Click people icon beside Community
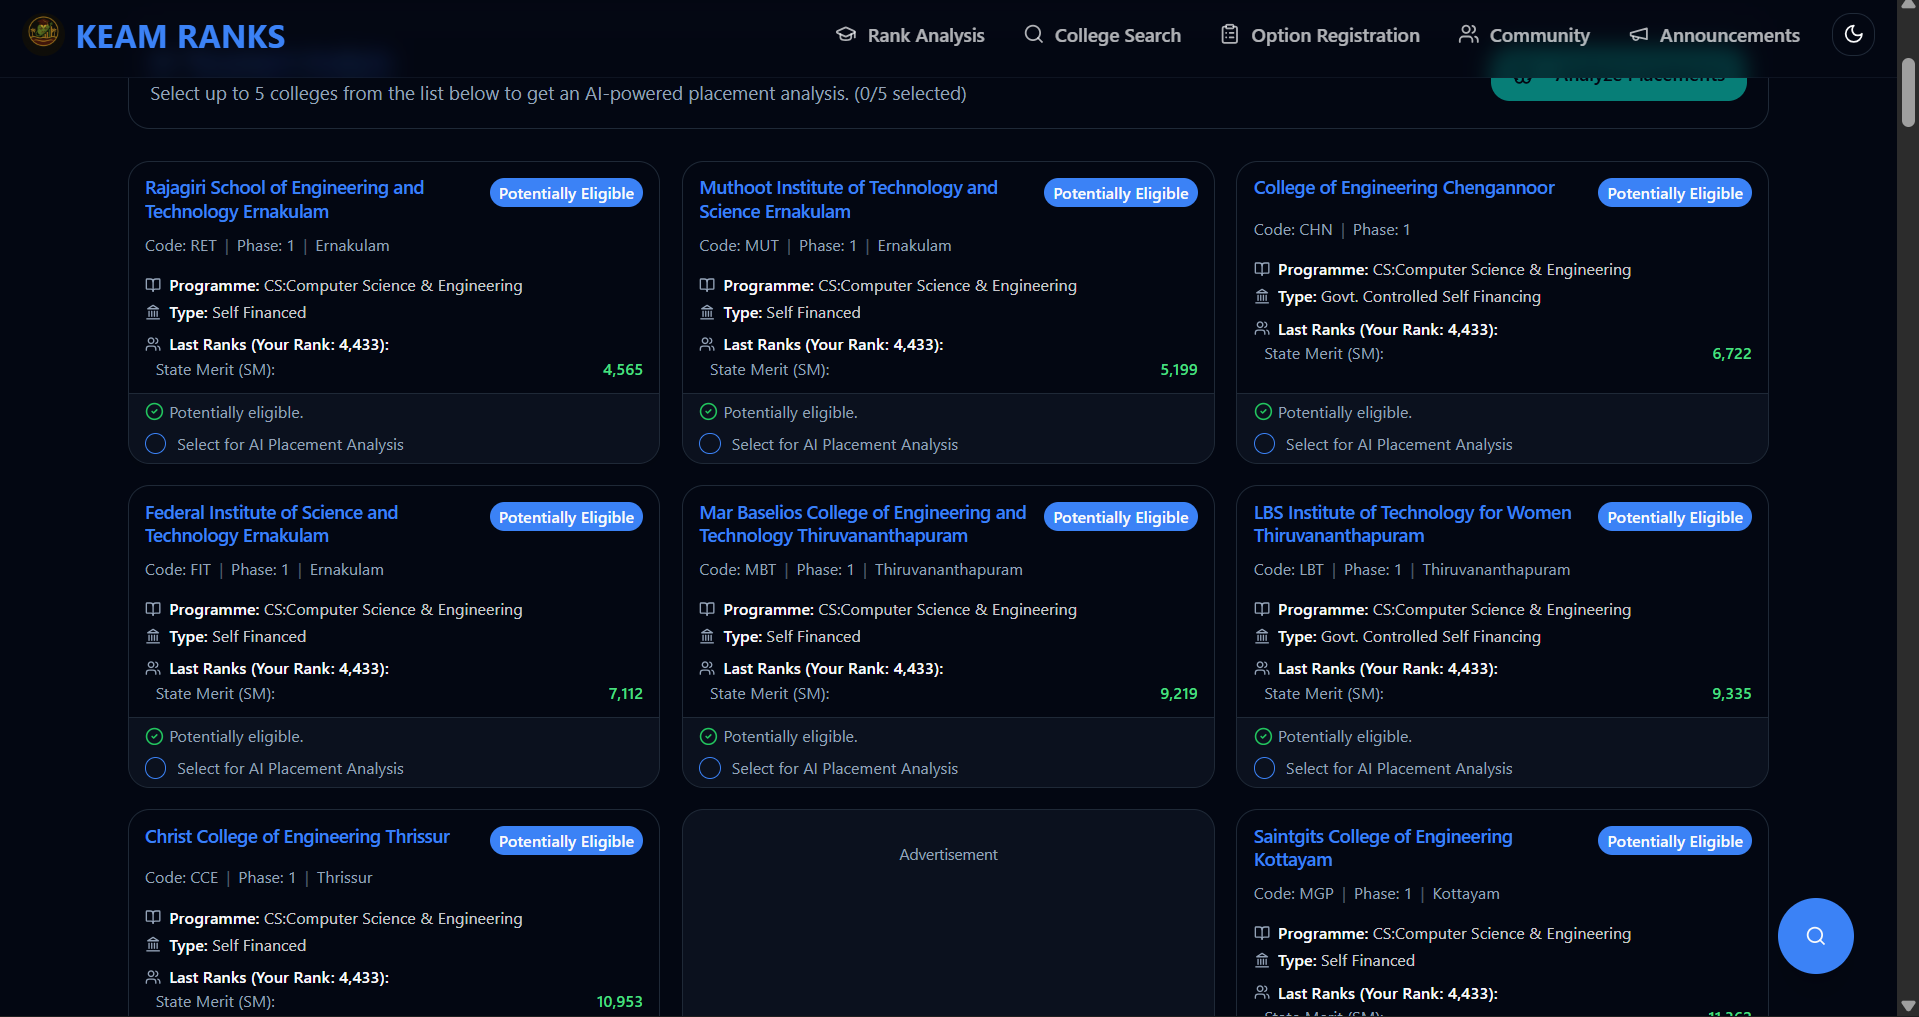Image resolution: width=1919 pixels, height=1017 pixels. [1468, 35]
